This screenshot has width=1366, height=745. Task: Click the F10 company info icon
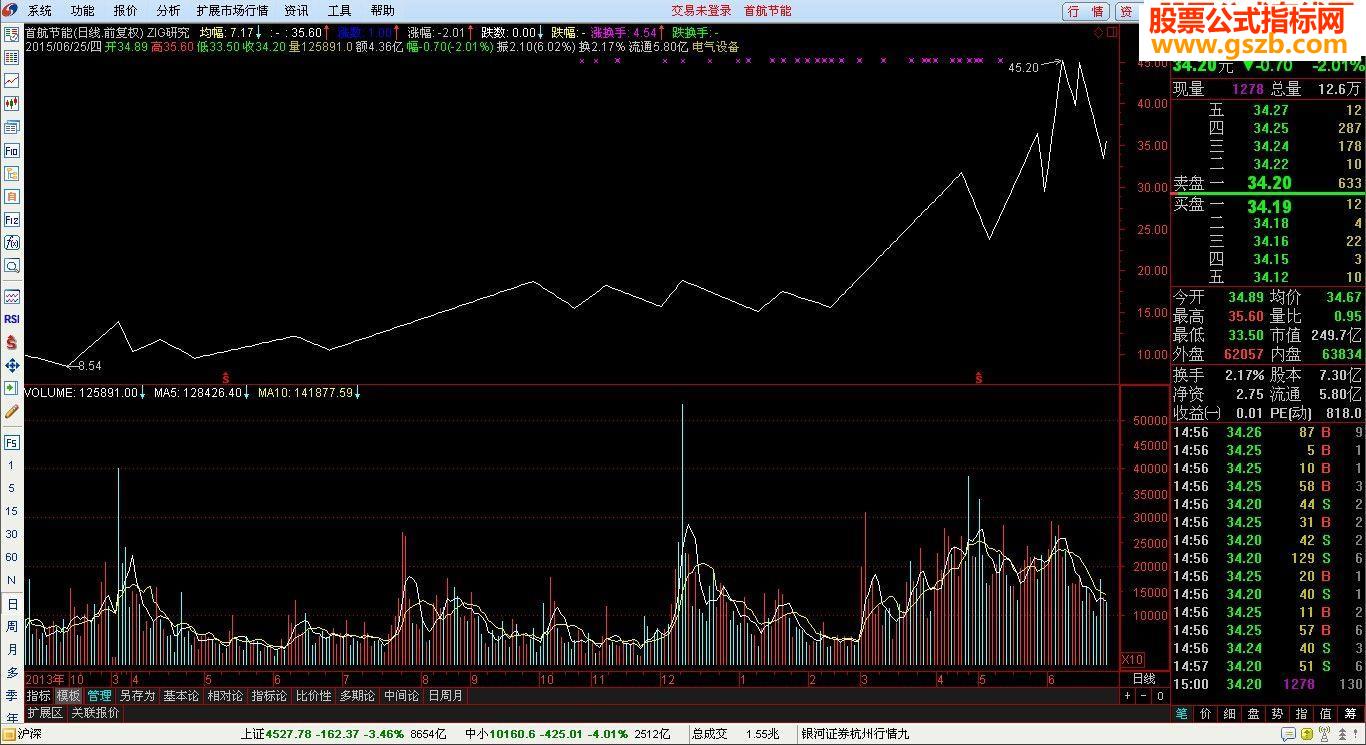(x=12, y=150)
